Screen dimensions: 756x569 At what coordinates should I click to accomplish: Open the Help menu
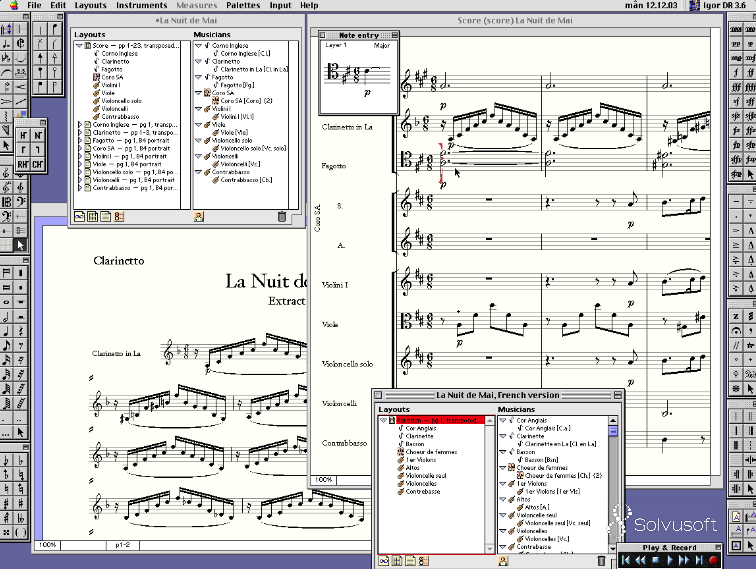pyautogui.click(x=309, y=5)
